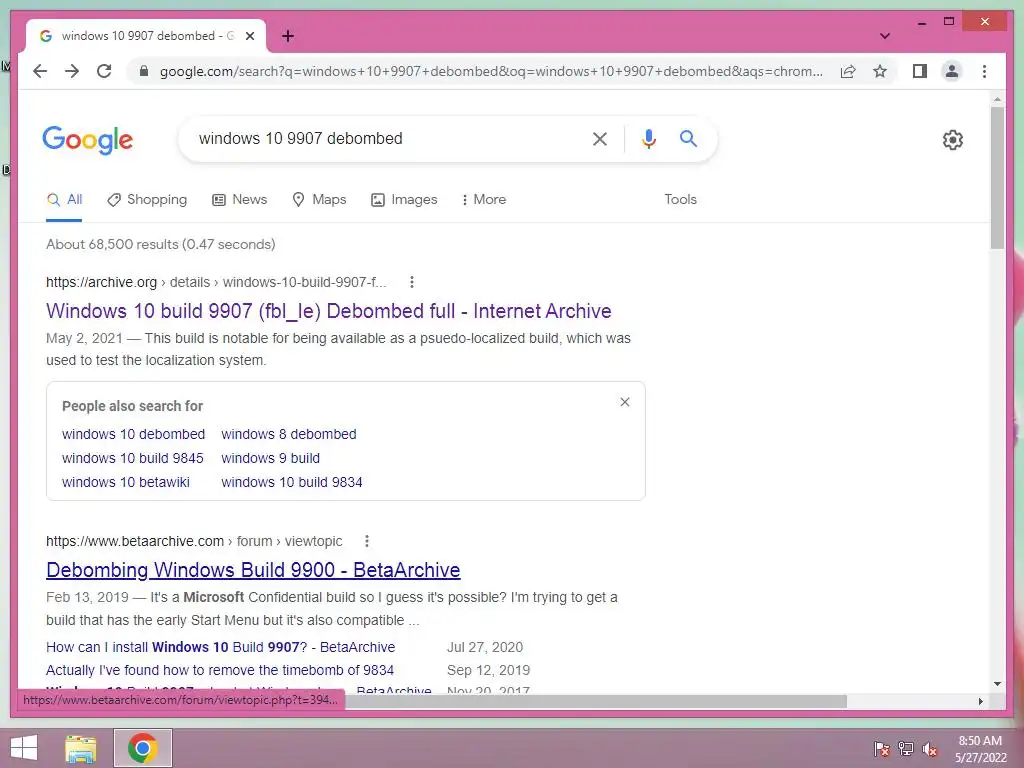The width and height of the screenshot is (1024, 768).
Task: Expand the More search categories menu
Action: 483,200
